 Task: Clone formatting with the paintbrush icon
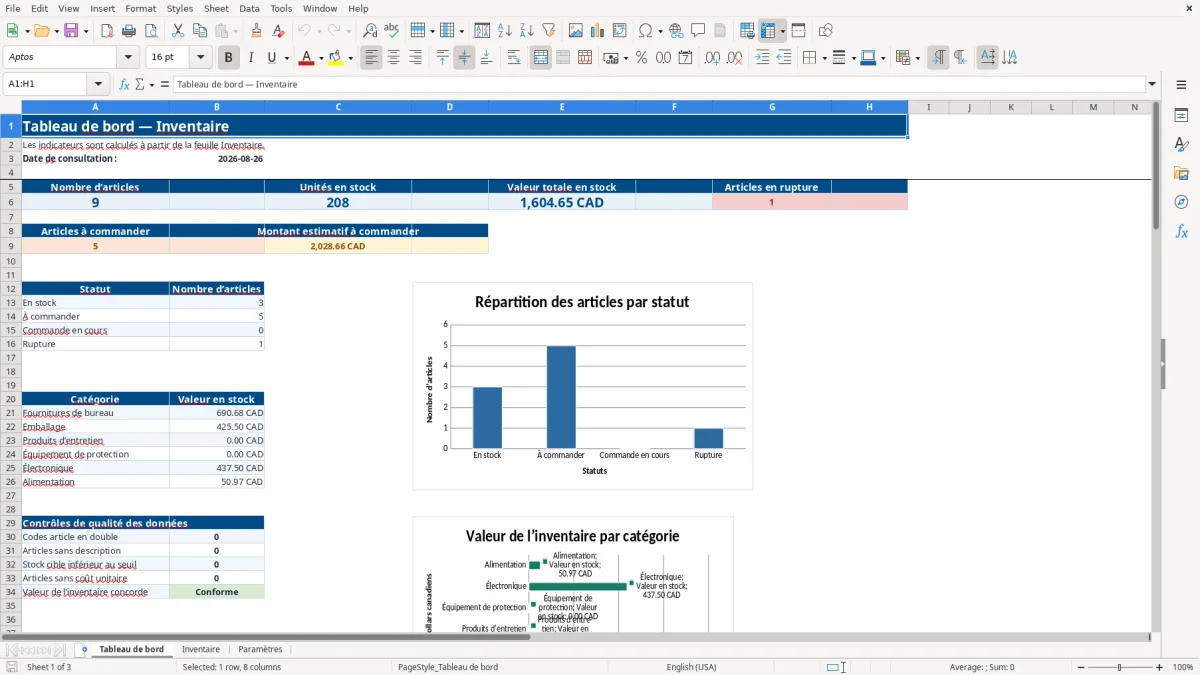[256, 31]
